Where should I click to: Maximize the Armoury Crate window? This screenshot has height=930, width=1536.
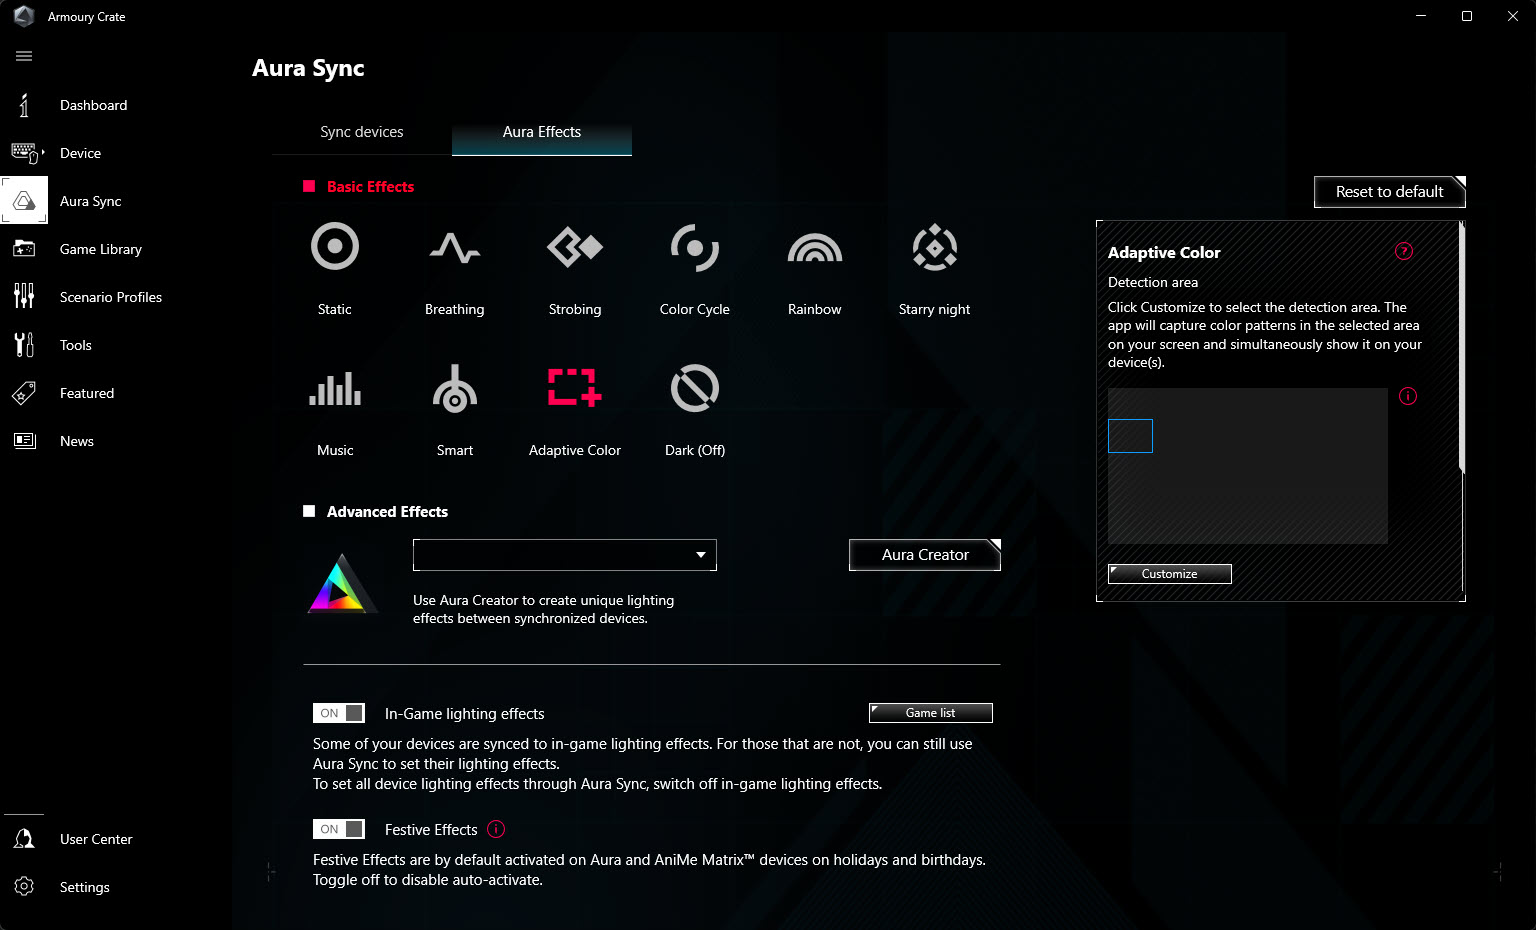pyautogui.click(x=1467, y=16)
